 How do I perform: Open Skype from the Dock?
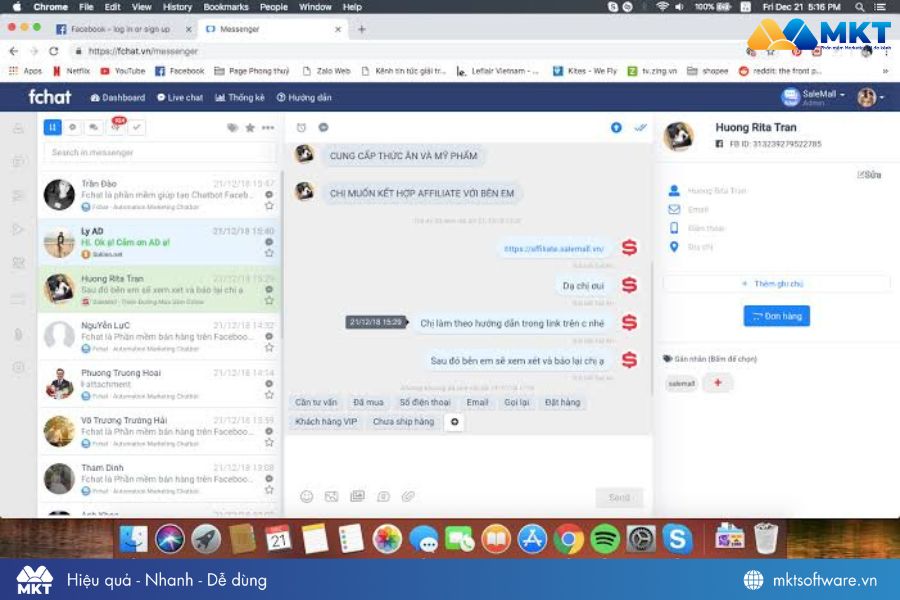coord(677,539)
